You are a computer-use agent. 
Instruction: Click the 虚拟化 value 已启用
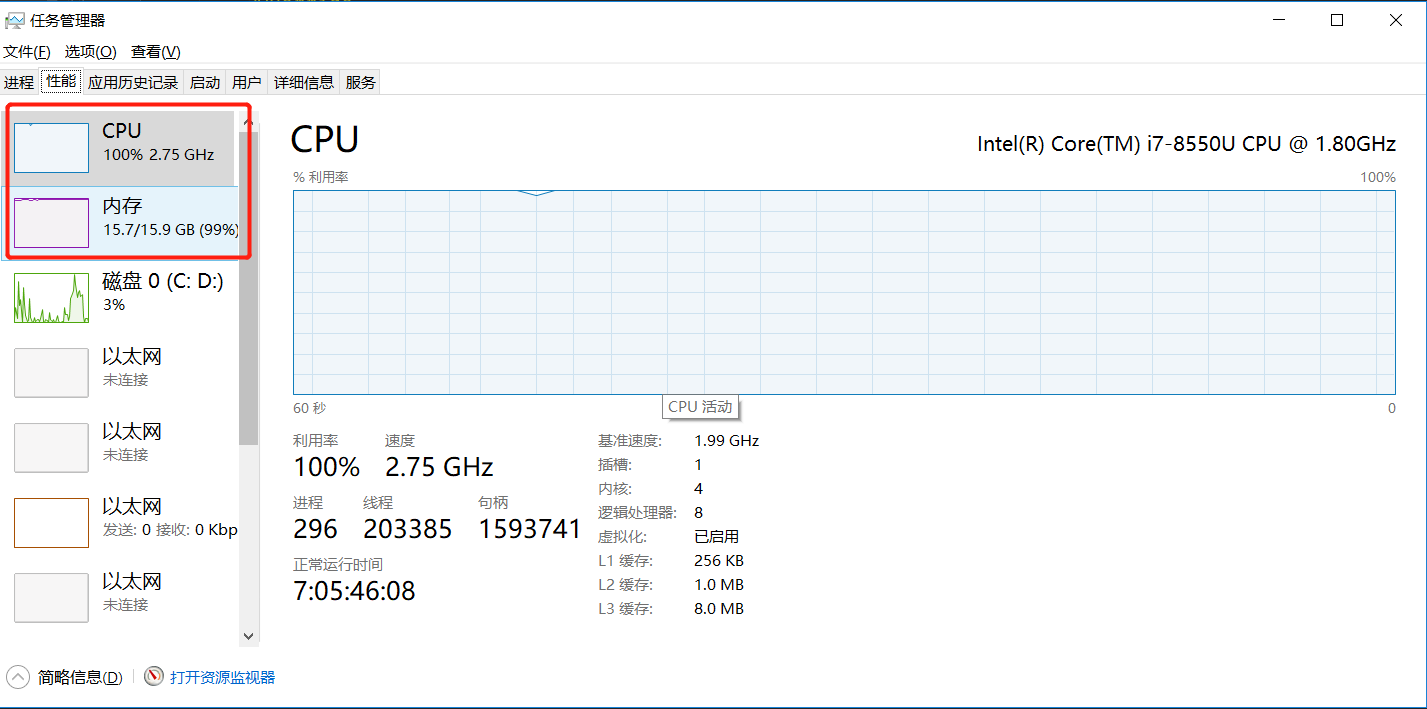point(717,536)
